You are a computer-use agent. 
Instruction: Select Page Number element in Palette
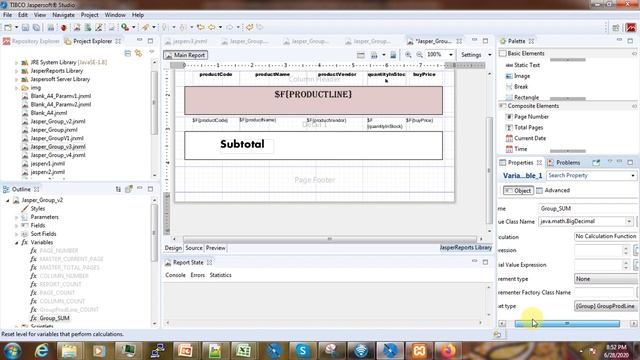[527, 117]
